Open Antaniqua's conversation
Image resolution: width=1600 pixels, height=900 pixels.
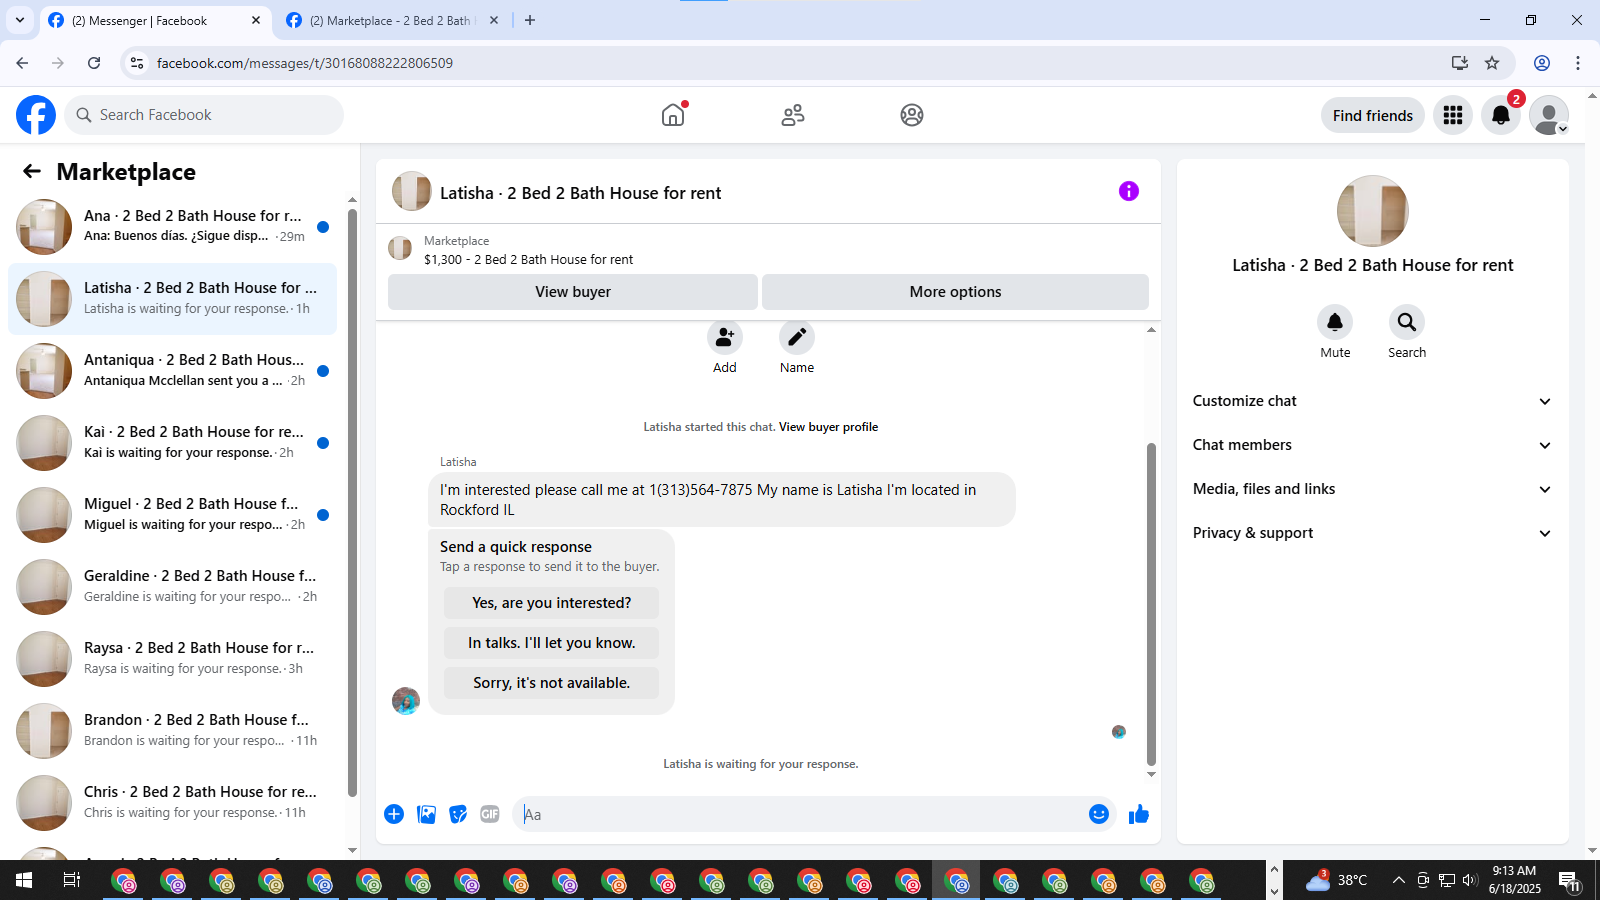pos(172,371)
